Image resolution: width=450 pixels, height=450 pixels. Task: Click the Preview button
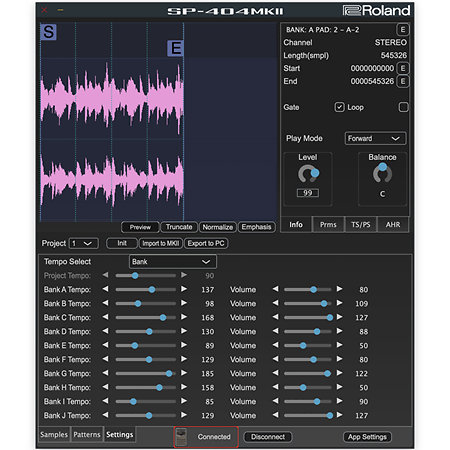140,227
